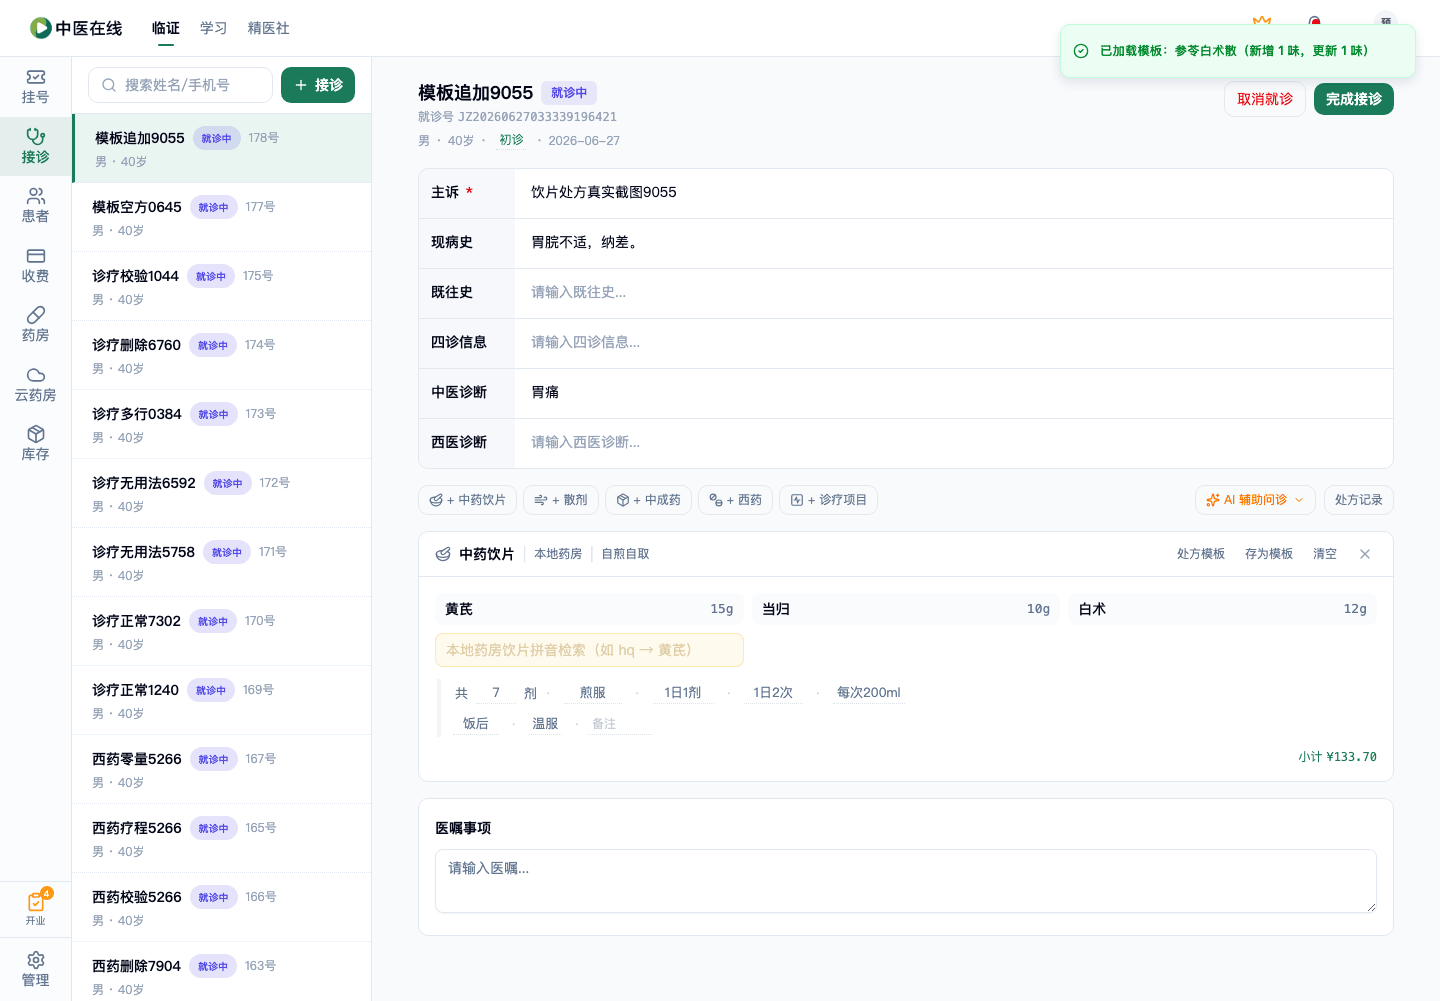The height and width of the screenshot is (1001, 1440).
Task: Change the 煎服 usage option
Action: pos(592,693)
